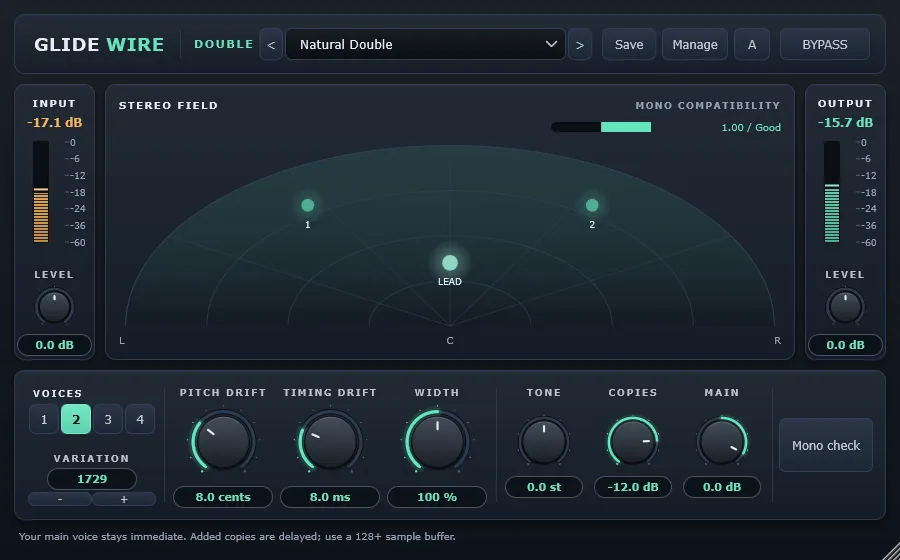This screenshot has height=560, width=900.
Task: Click the mono compatibility meter bar
Action: [601, 127]
